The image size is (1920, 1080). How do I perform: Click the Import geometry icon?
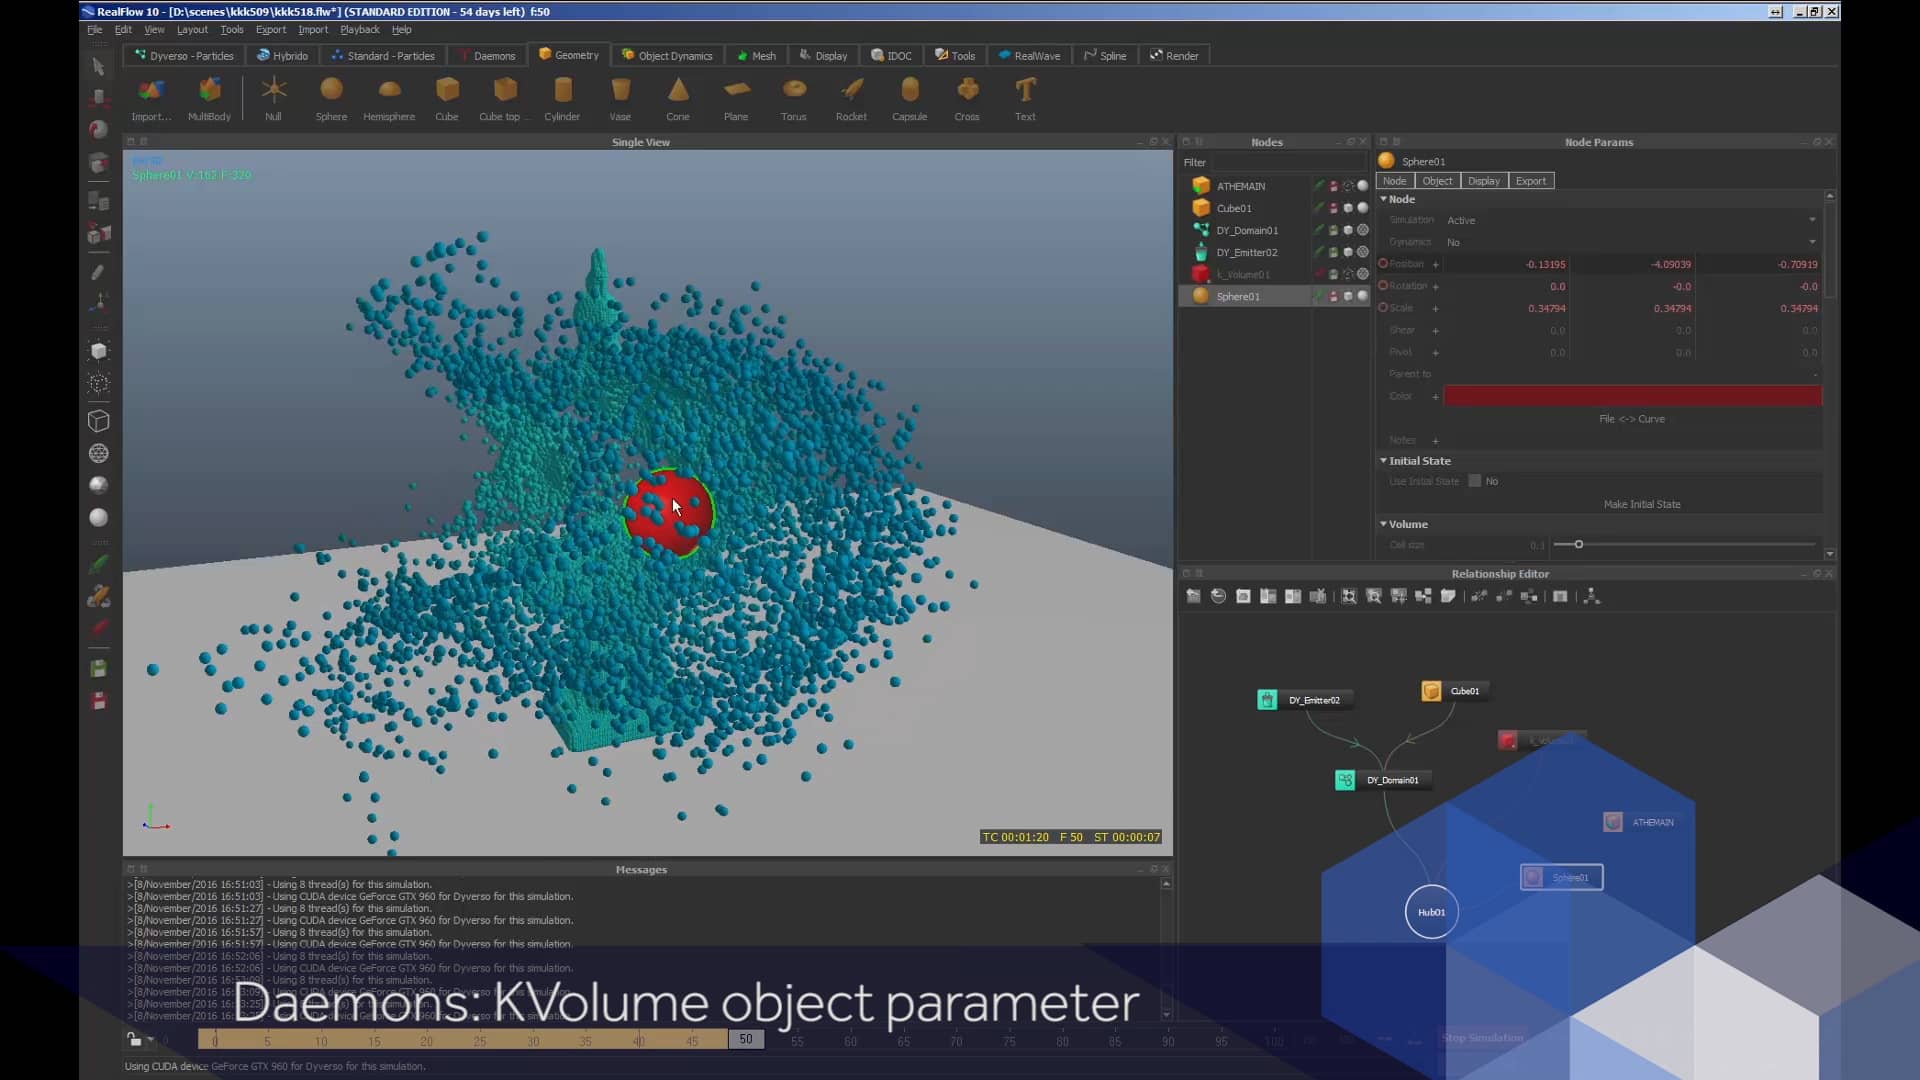tap(151, 99)
